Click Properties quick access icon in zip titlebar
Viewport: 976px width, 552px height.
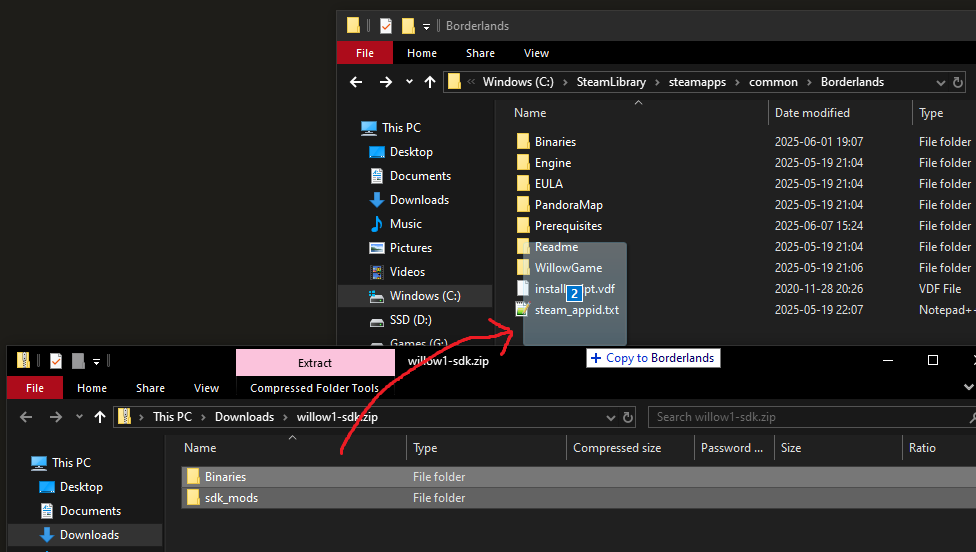point(56,361)
